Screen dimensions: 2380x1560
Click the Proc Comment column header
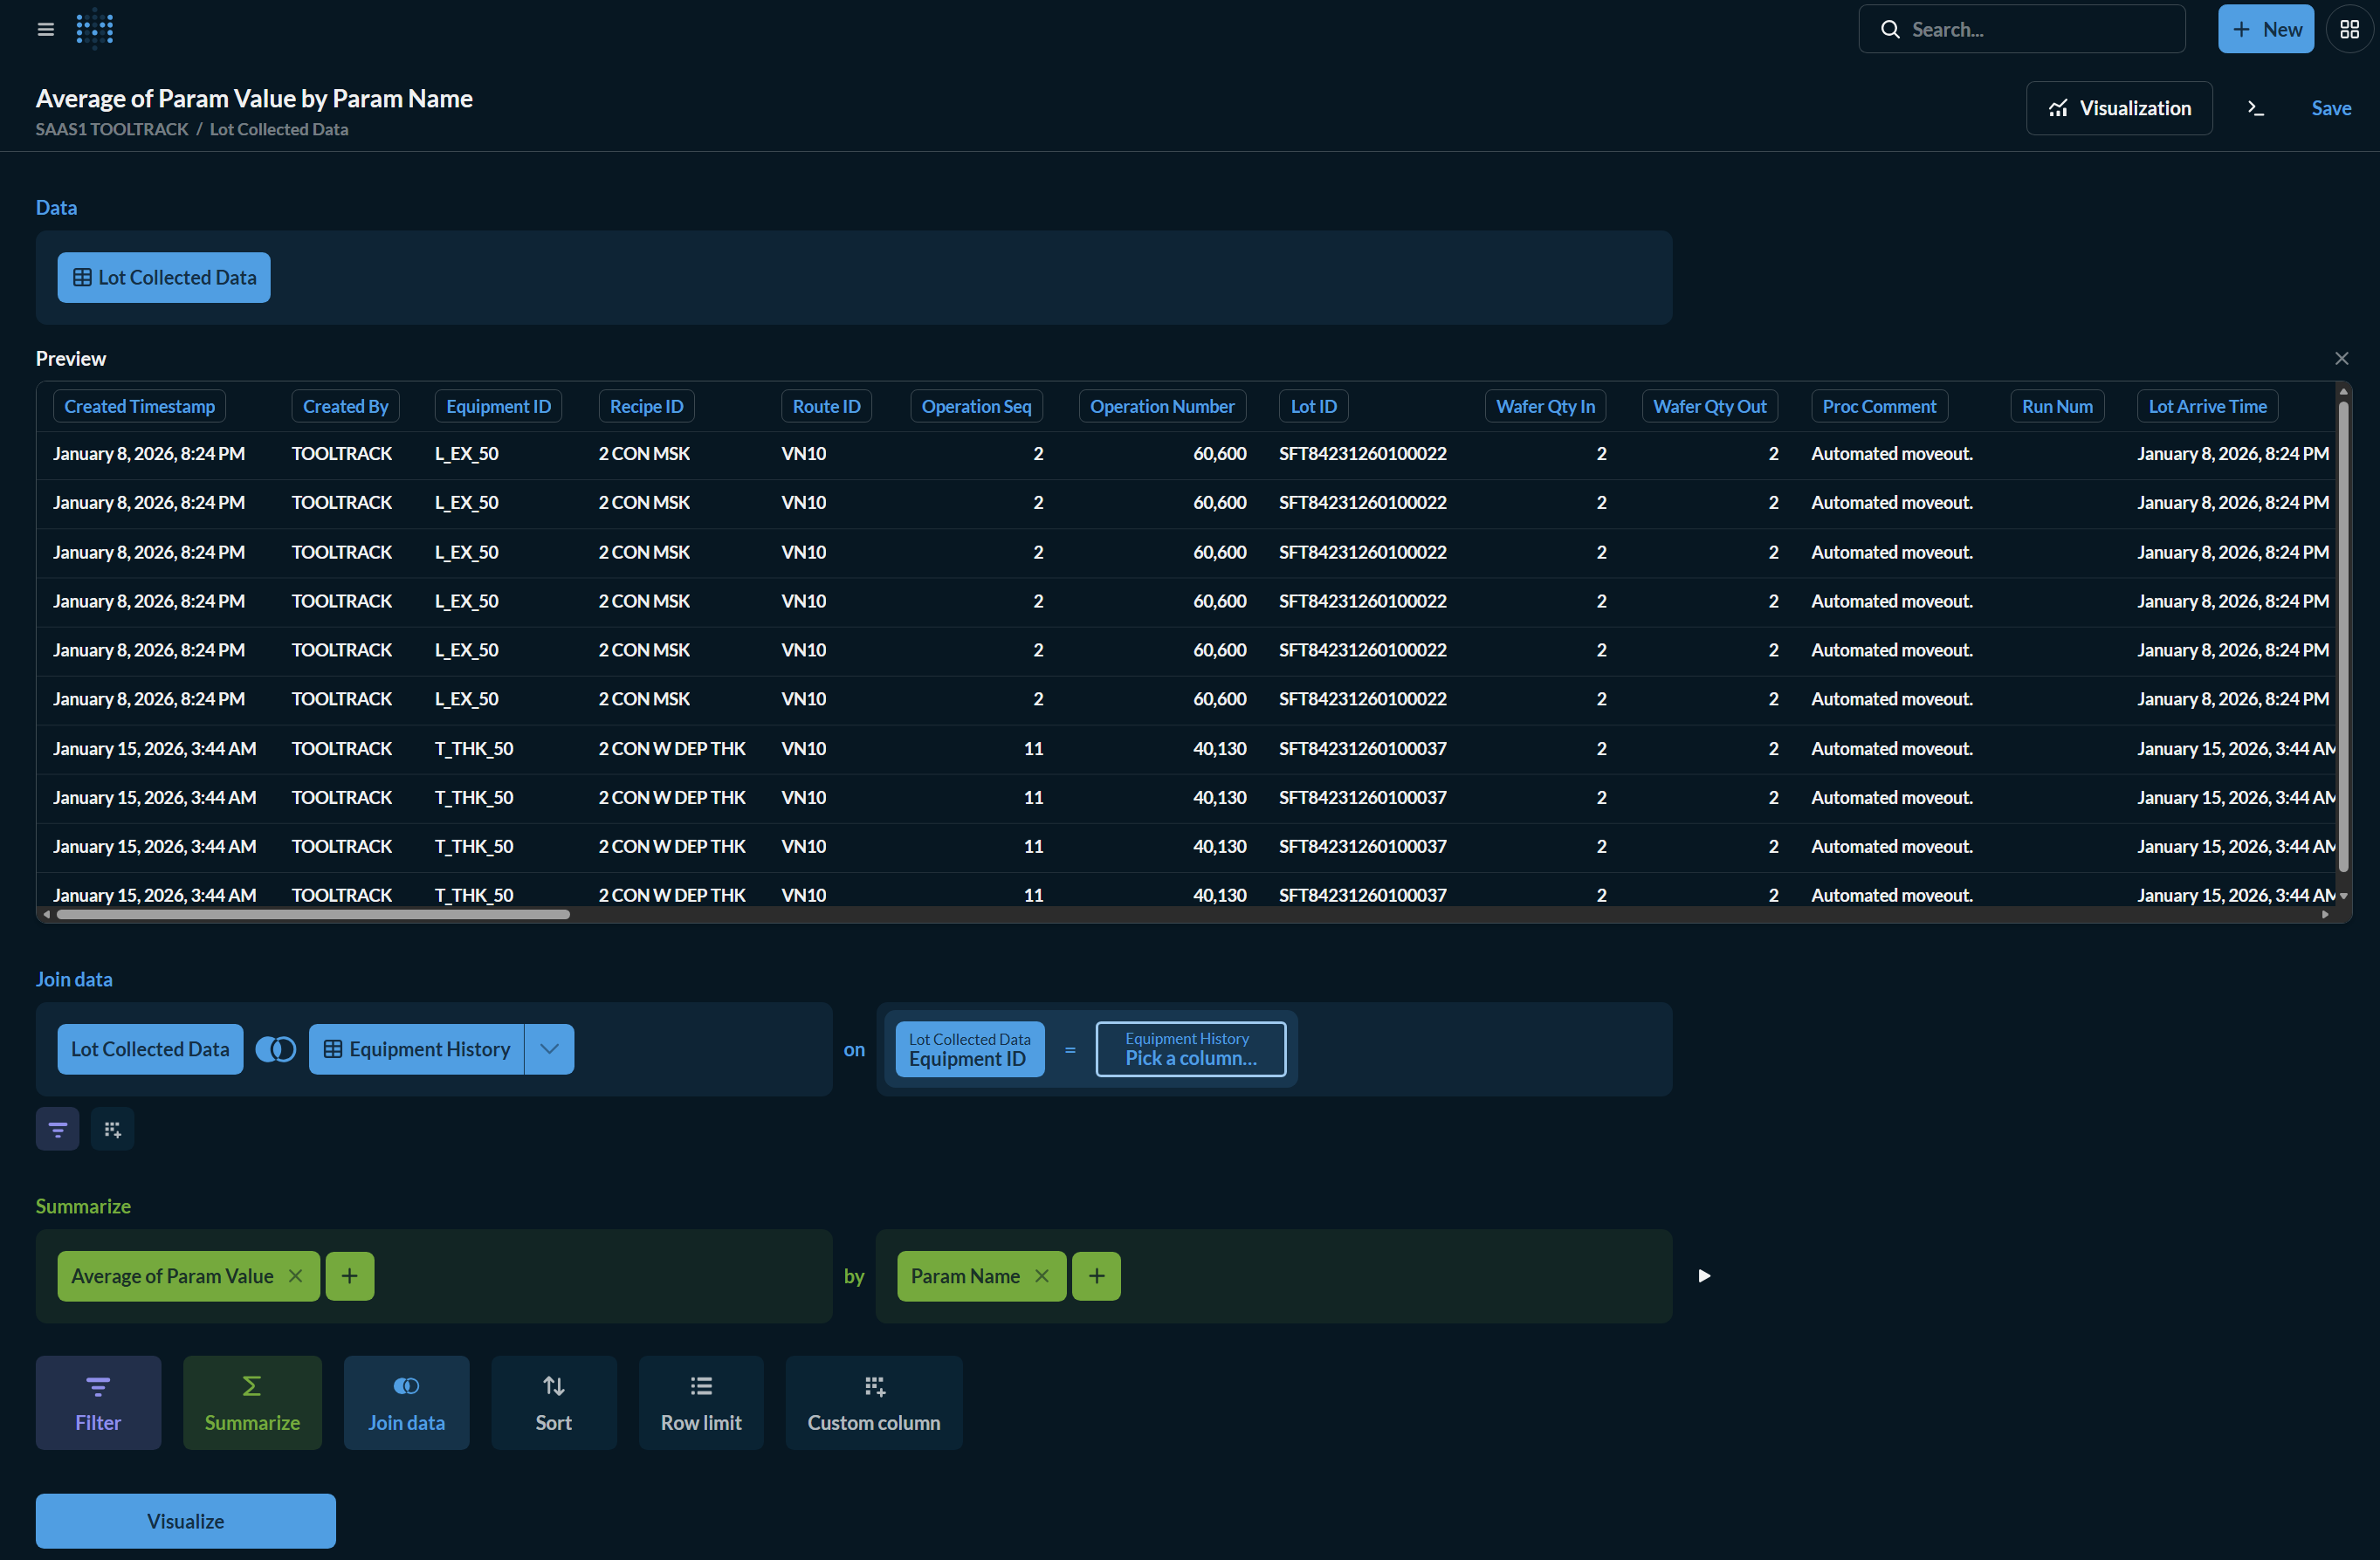coord(1879,406)
